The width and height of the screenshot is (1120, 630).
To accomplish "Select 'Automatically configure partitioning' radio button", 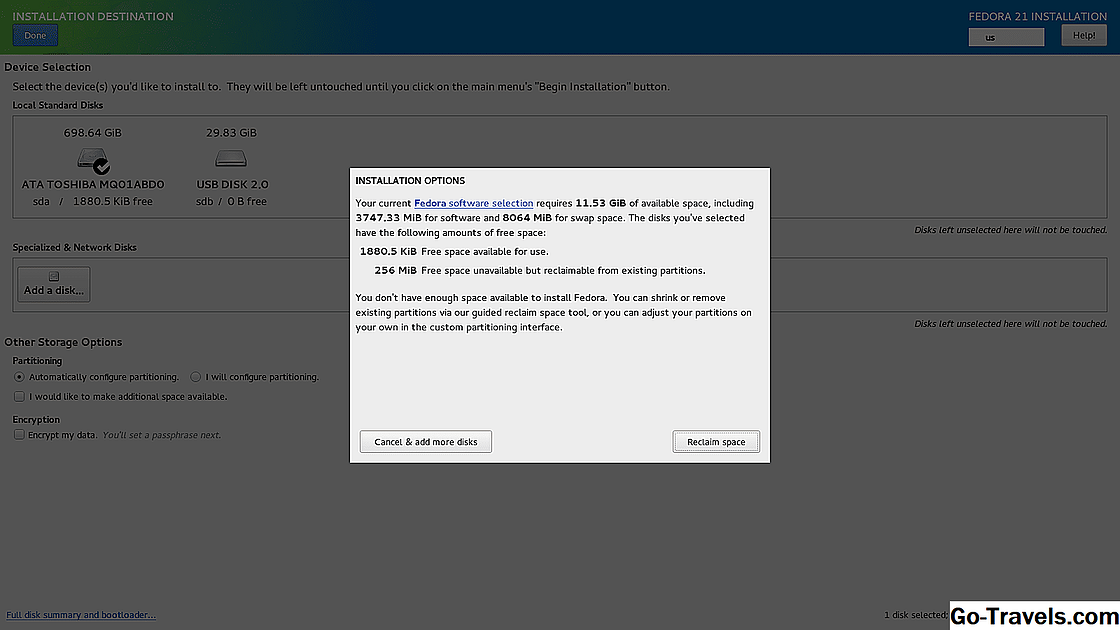I will [x=19, y=377].
